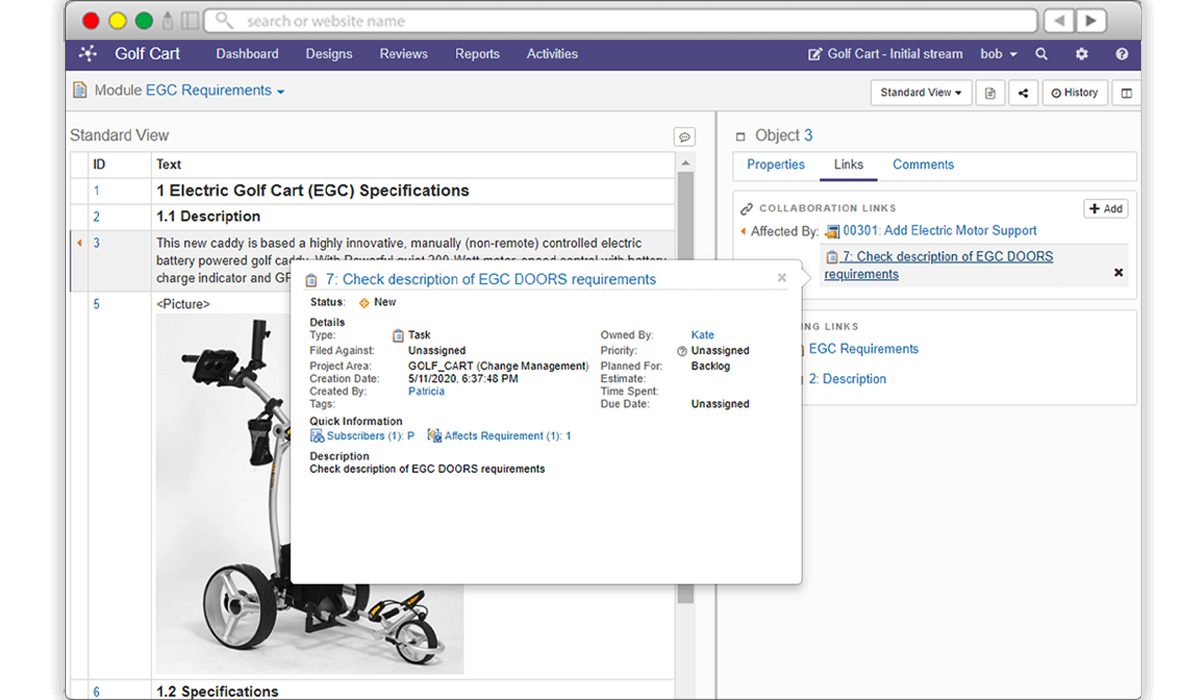1200x700 pixels.
Task: Open requirement ID 2 link
Action: (97, 217)
